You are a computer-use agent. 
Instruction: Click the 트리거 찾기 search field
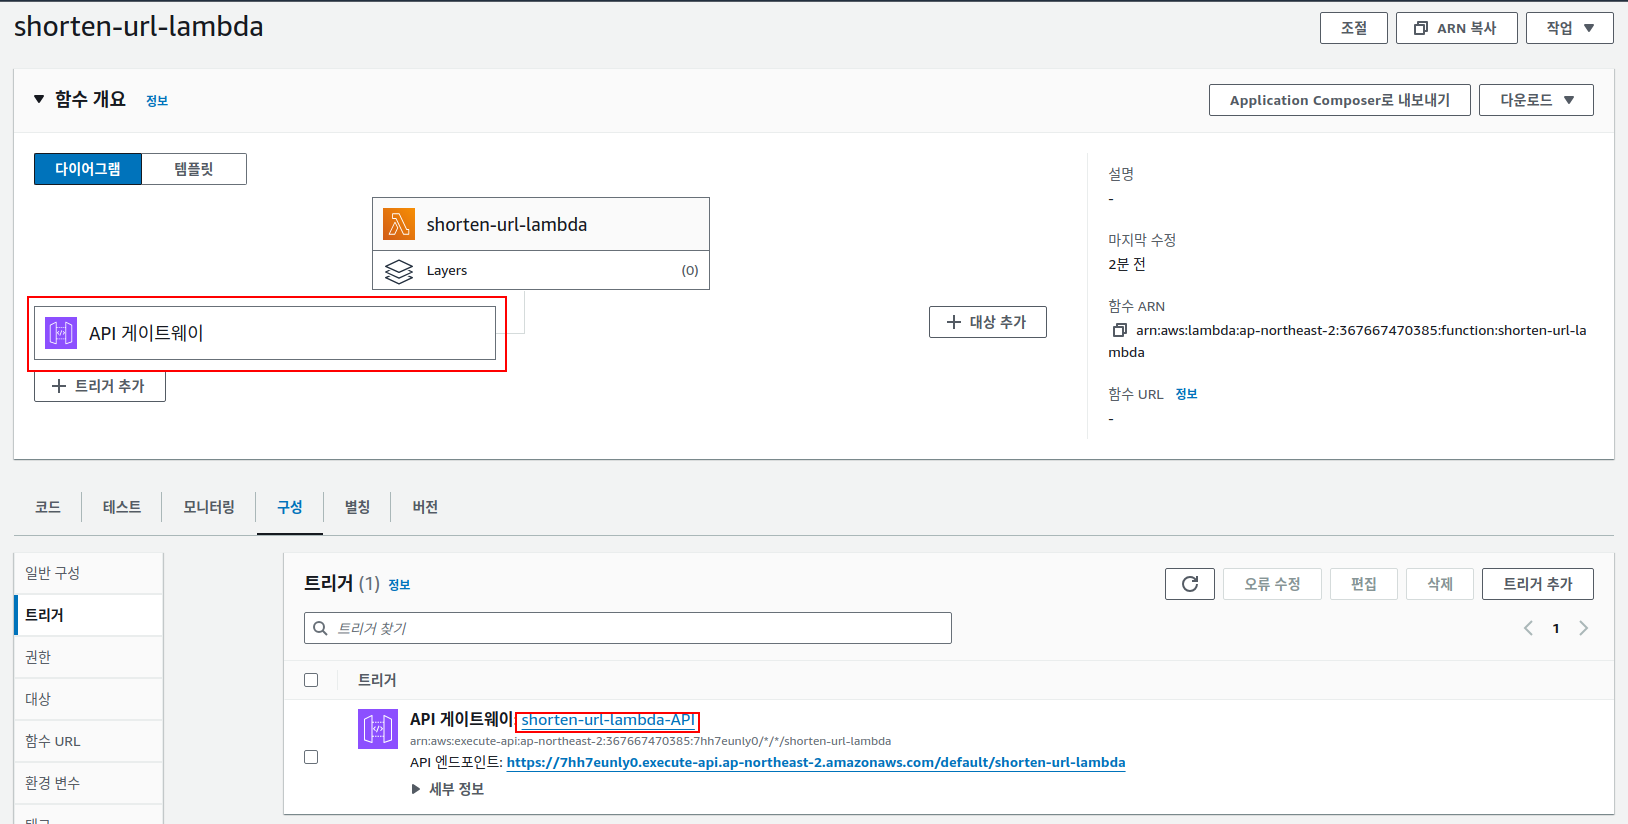[x=628, y=628]
